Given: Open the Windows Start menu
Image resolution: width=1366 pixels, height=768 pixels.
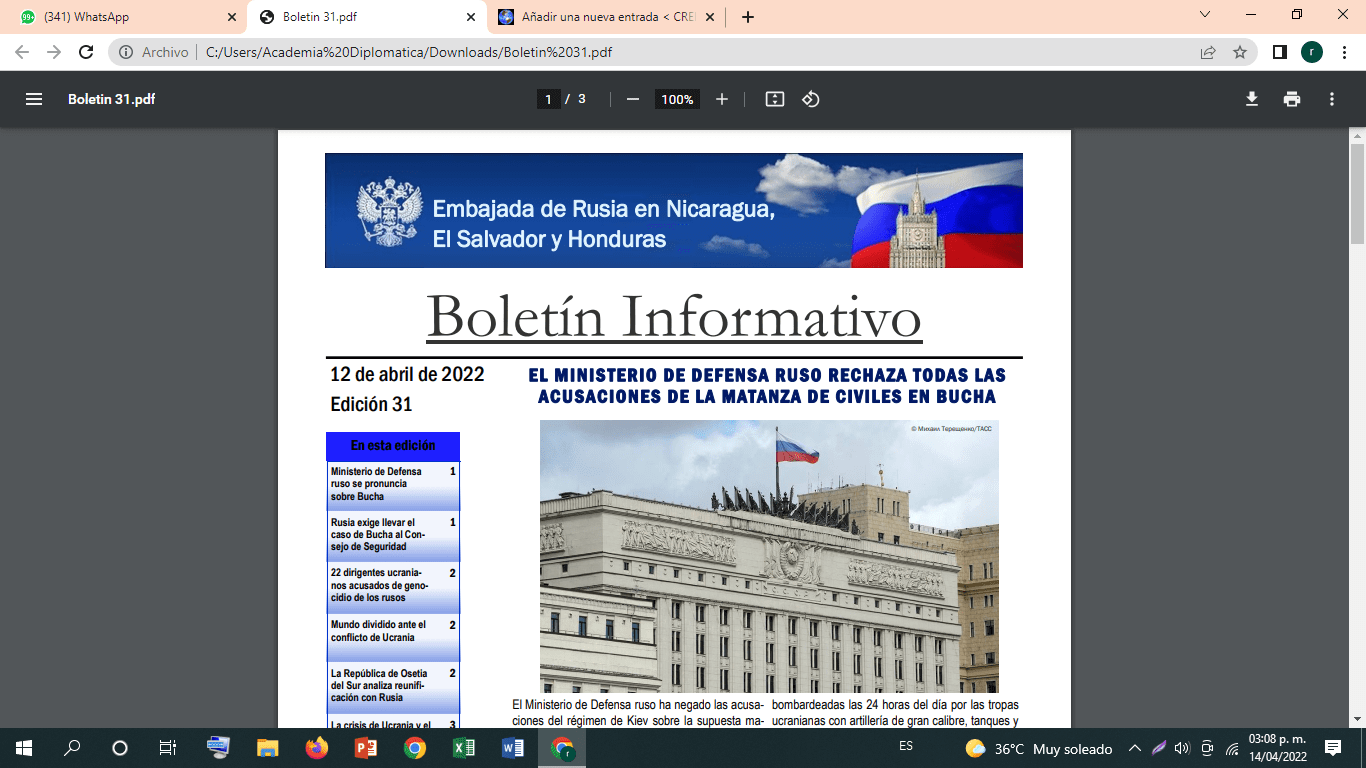Looking at the screenshot, I should point(24,748).
